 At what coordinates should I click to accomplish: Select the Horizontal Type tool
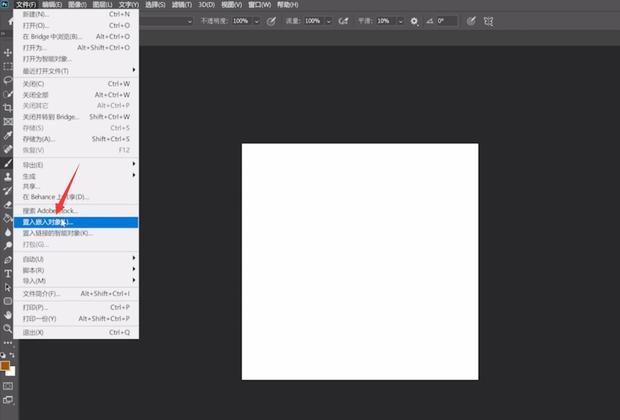8,274
